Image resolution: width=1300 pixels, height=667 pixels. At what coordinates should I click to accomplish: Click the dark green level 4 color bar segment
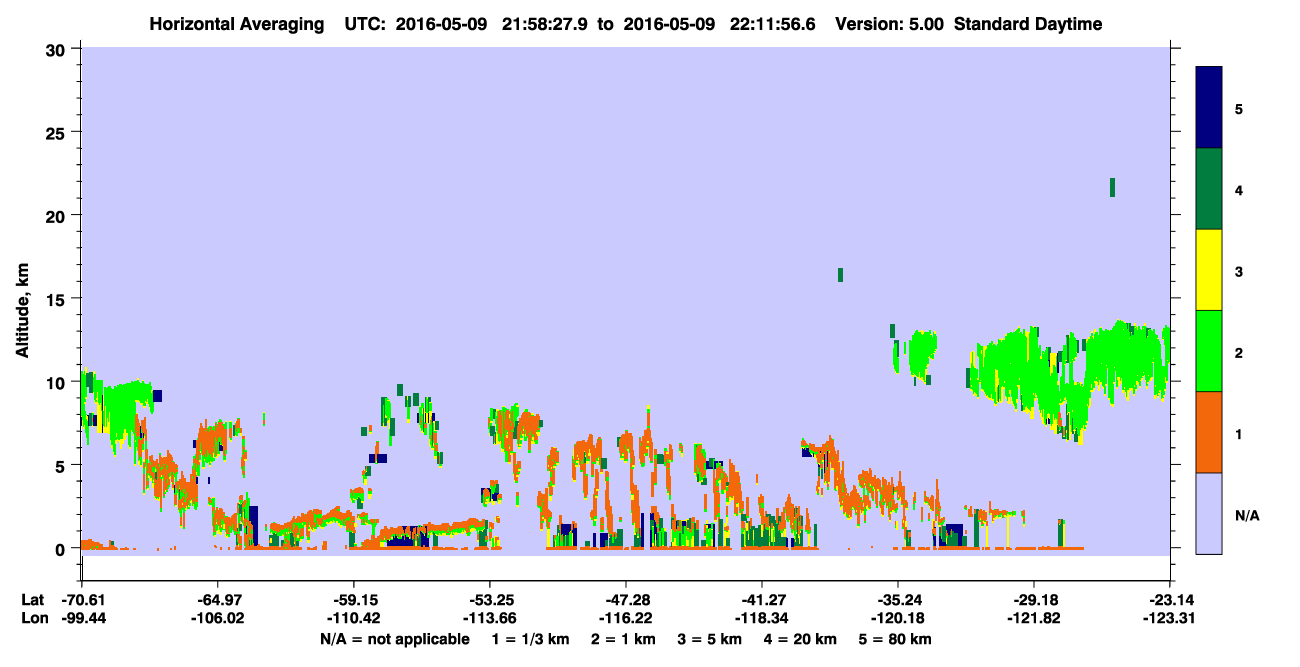(1209, 189)
